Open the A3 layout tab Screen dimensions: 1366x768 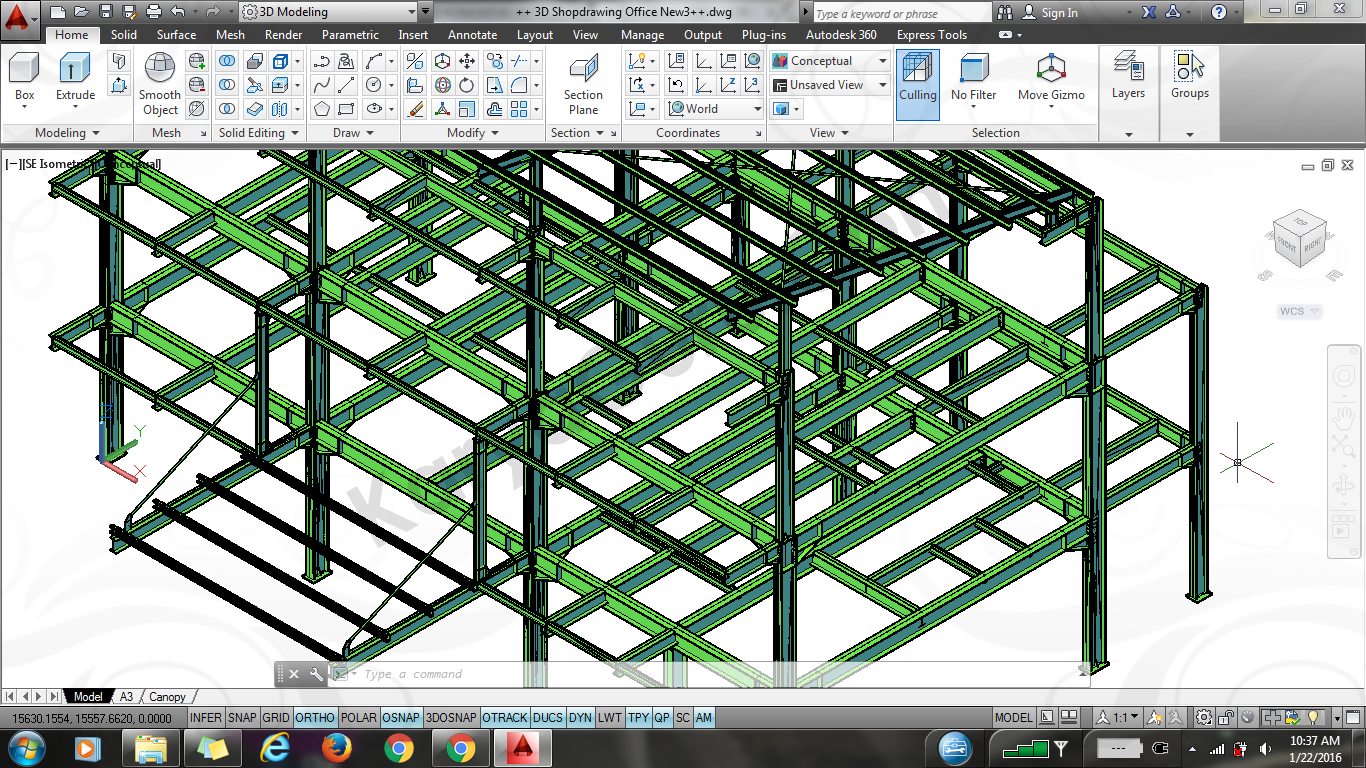(127, 697)
